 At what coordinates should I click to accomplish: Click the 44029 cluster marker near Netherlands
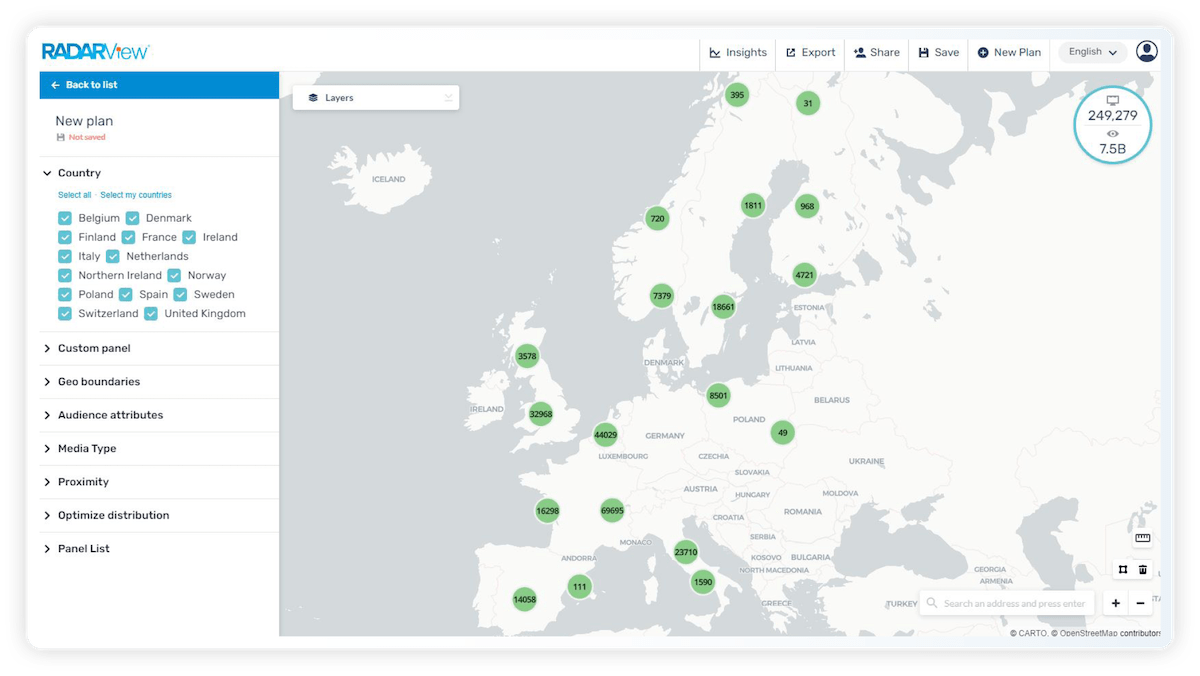pos(605,434)
